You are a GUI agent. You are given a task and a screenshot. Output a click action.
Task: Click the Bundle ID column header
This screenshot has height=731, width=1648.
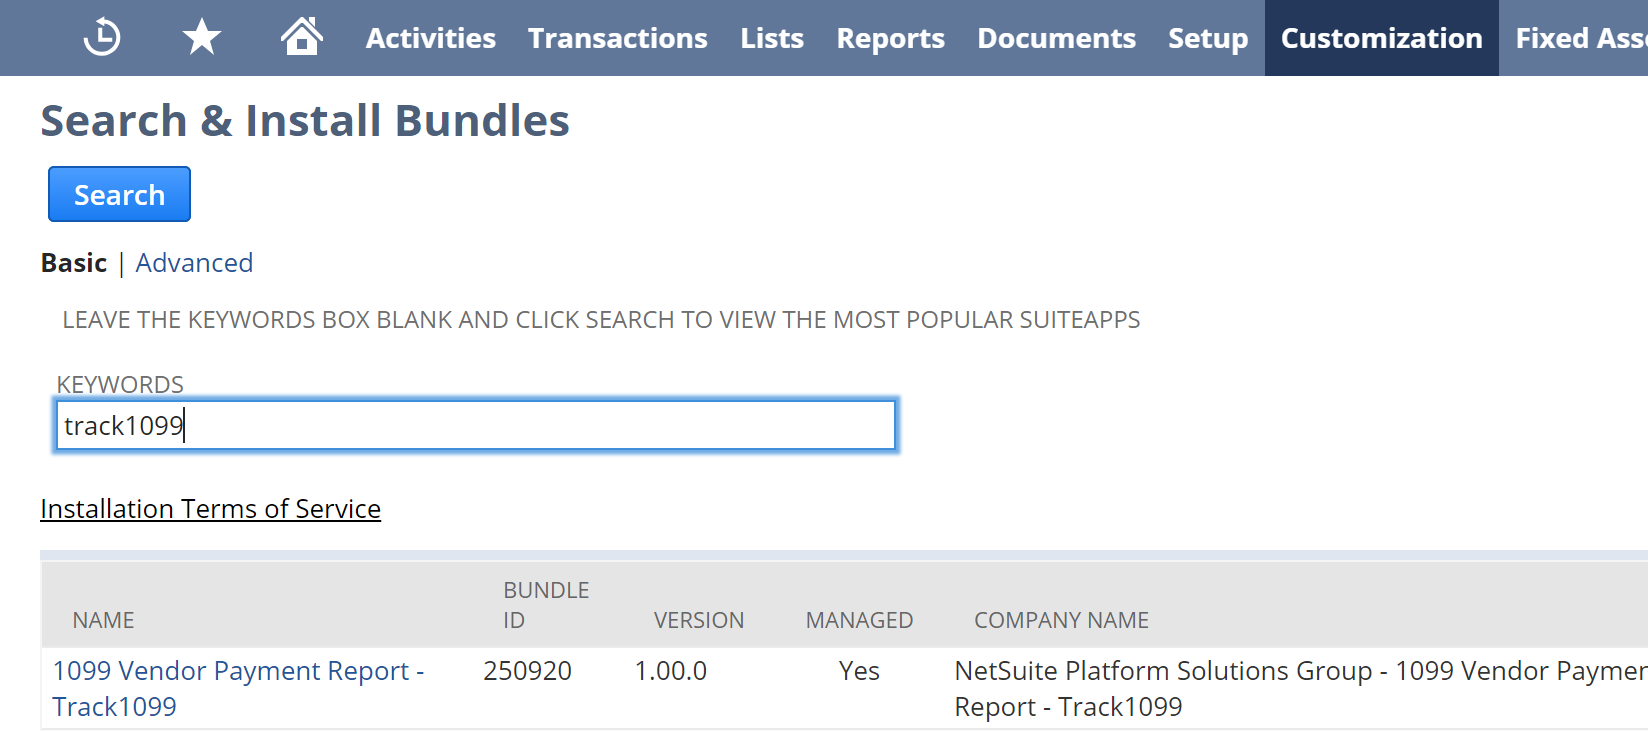pos(546,605)
